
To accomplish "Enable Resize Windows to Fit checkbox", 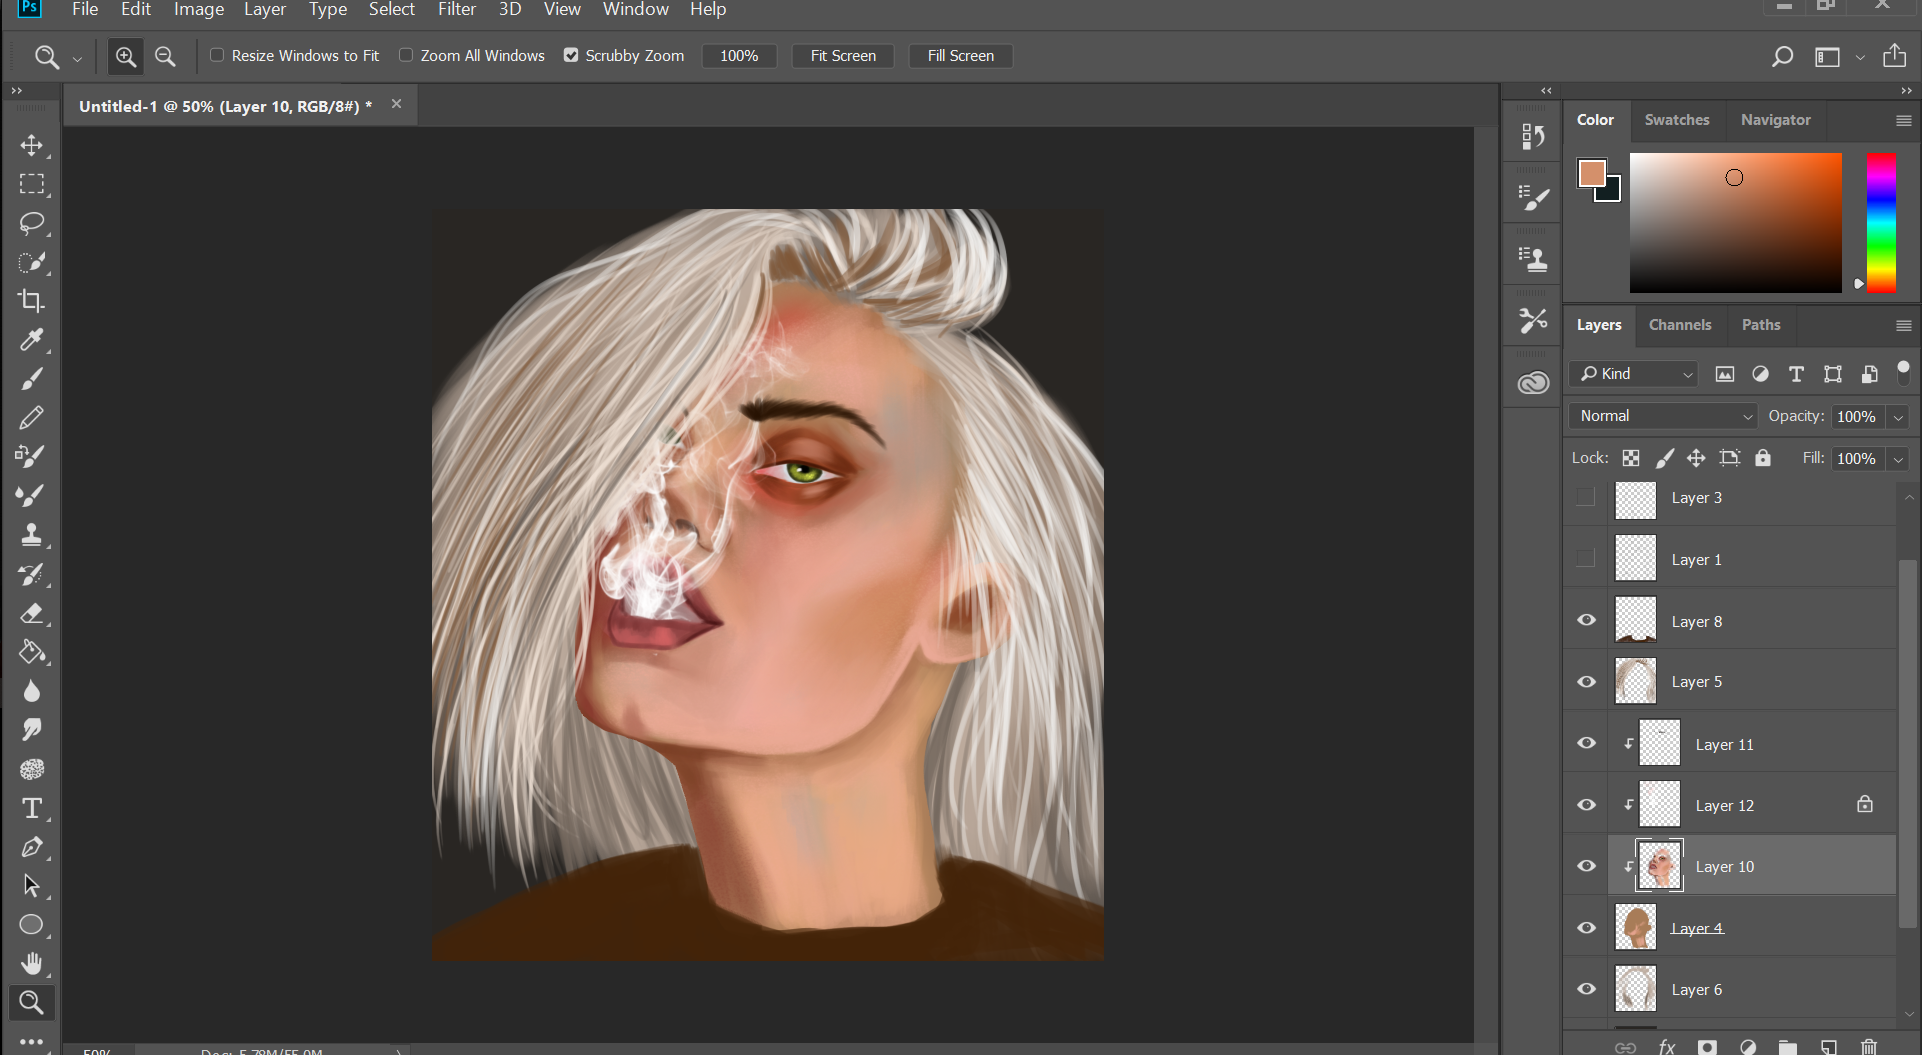I will (217, 55).
